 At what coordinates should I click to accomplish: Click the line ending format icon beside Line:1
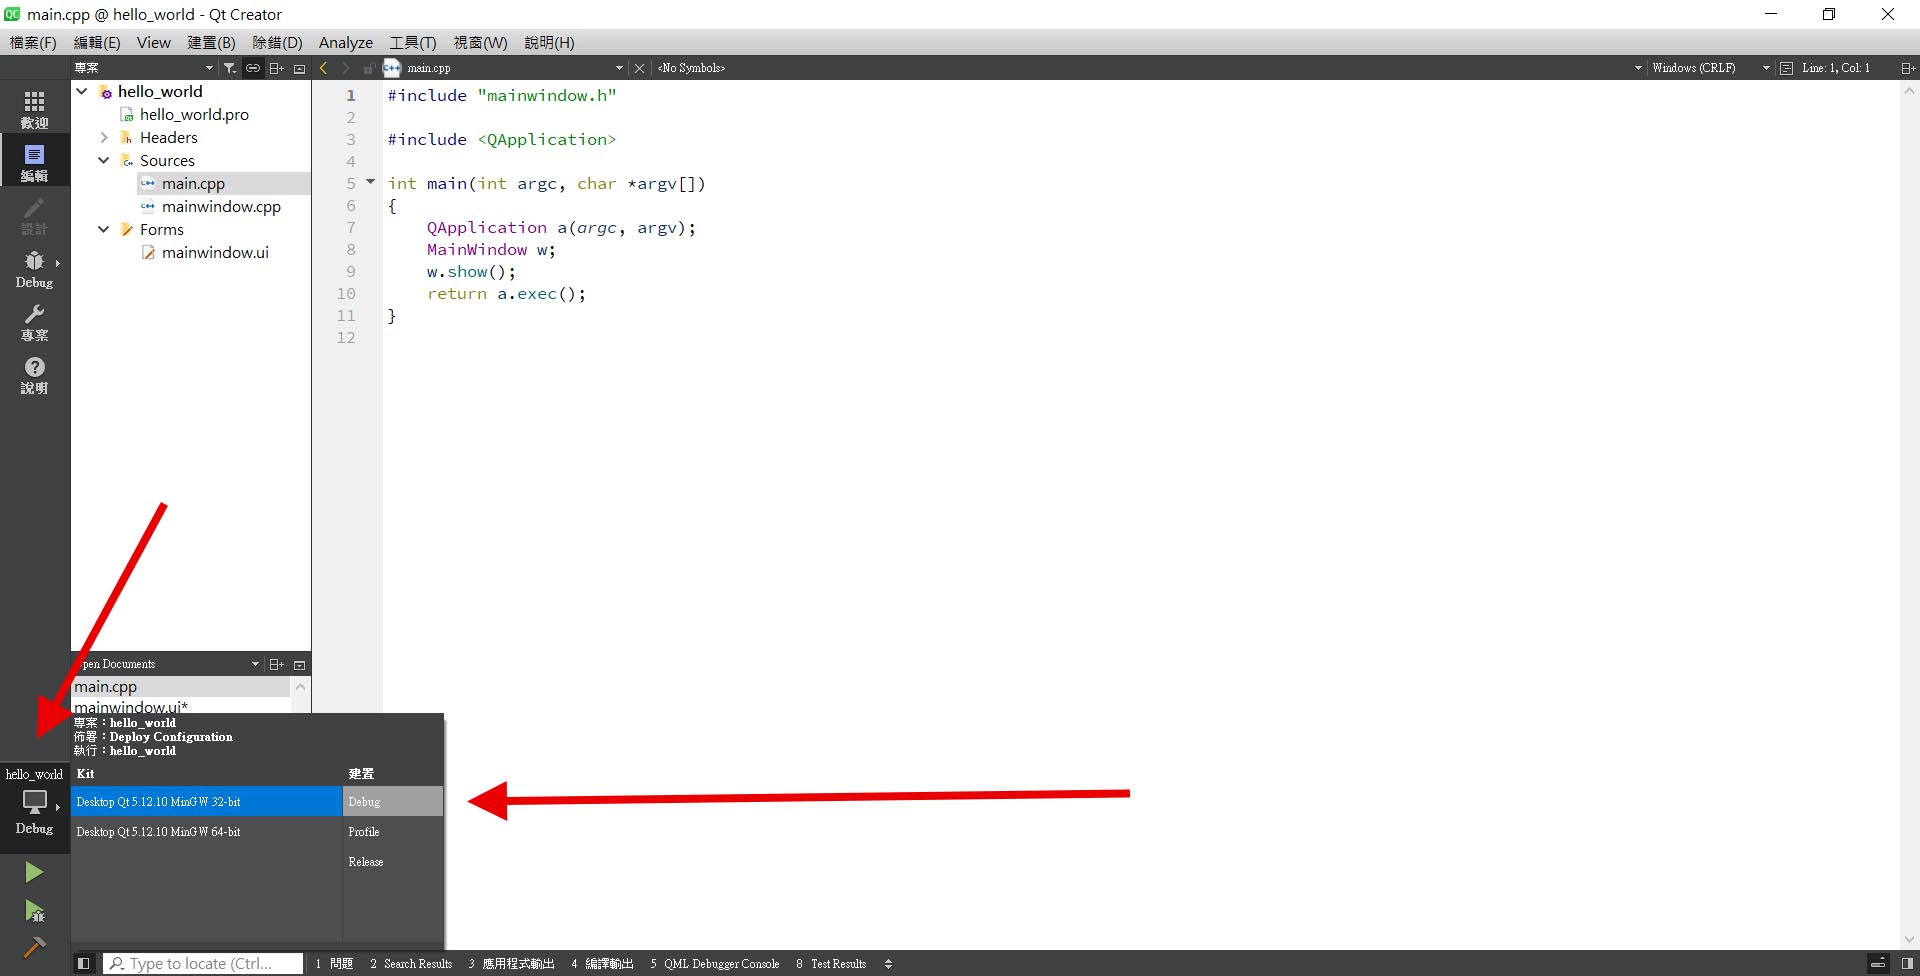coord(1786,68)
